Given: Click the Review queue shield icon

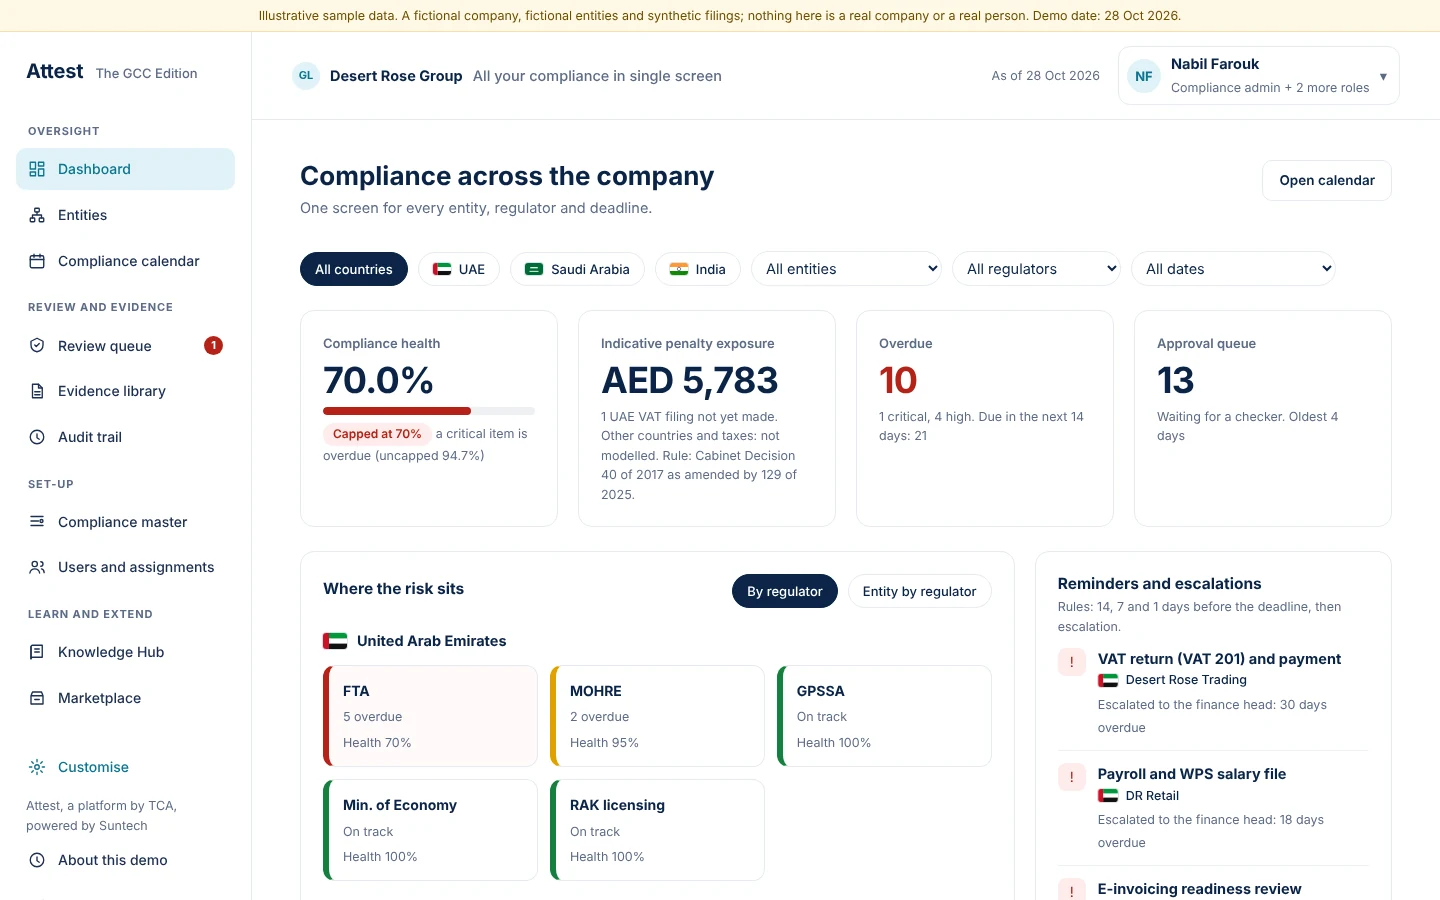Looking at the screenshot, I should coord(37,346).
